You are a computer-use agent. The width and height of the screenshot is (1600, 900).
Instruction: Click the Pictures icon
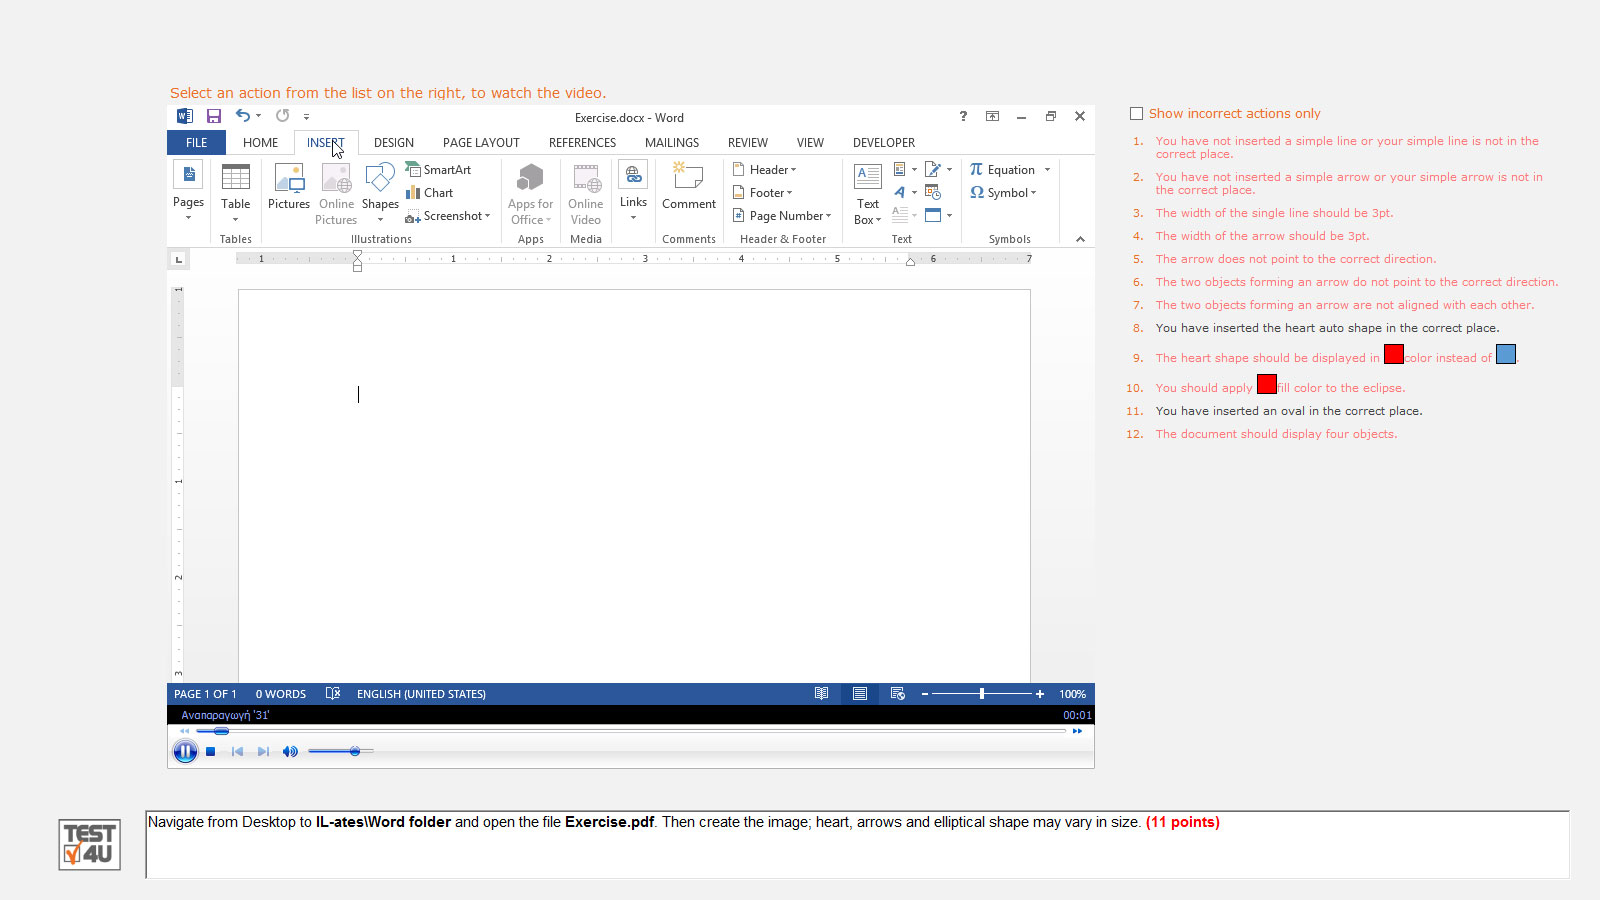[289, 187]
